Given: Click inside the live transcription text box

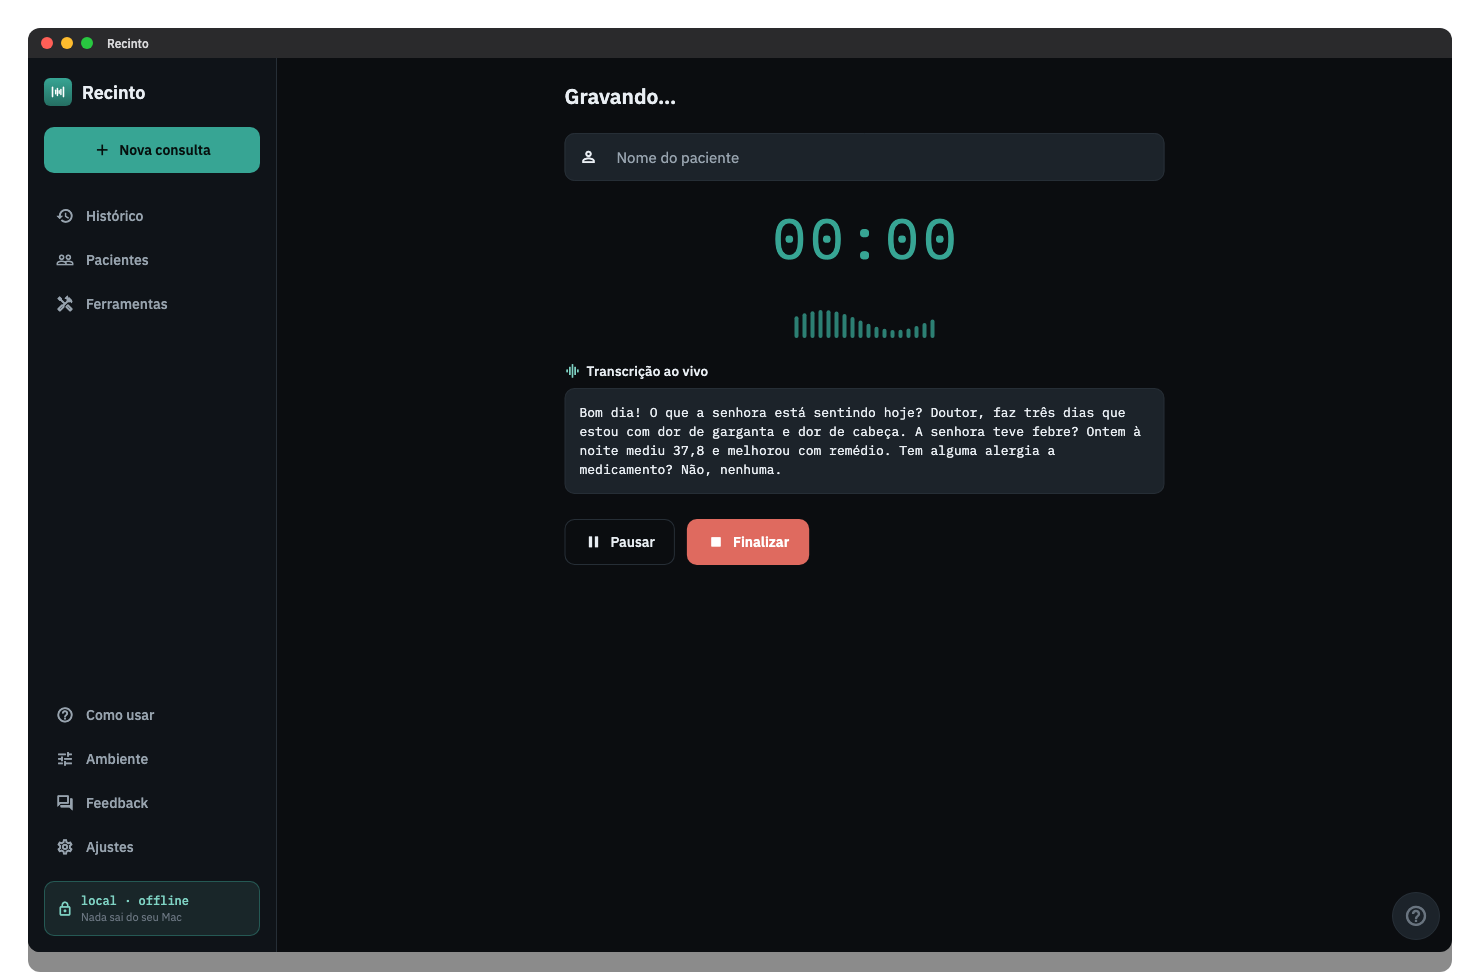Looking at the screenshot, I should 864,441.
